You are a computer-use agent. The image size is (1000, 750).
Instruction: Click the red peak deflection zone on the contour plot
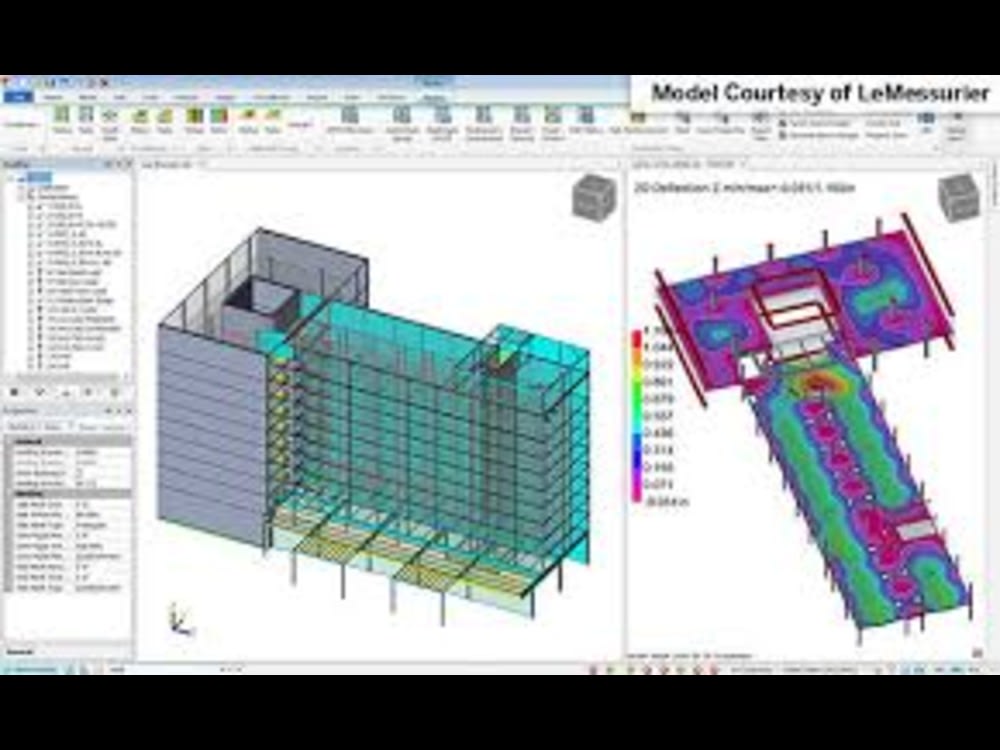[x=818, y=382]
